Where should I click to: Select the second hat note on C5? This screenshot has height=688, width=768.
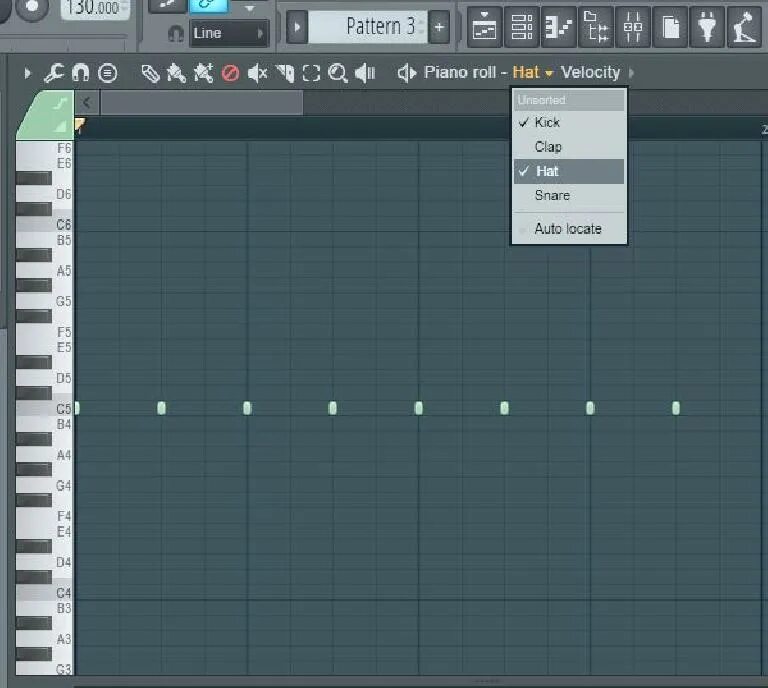point(161,408)
